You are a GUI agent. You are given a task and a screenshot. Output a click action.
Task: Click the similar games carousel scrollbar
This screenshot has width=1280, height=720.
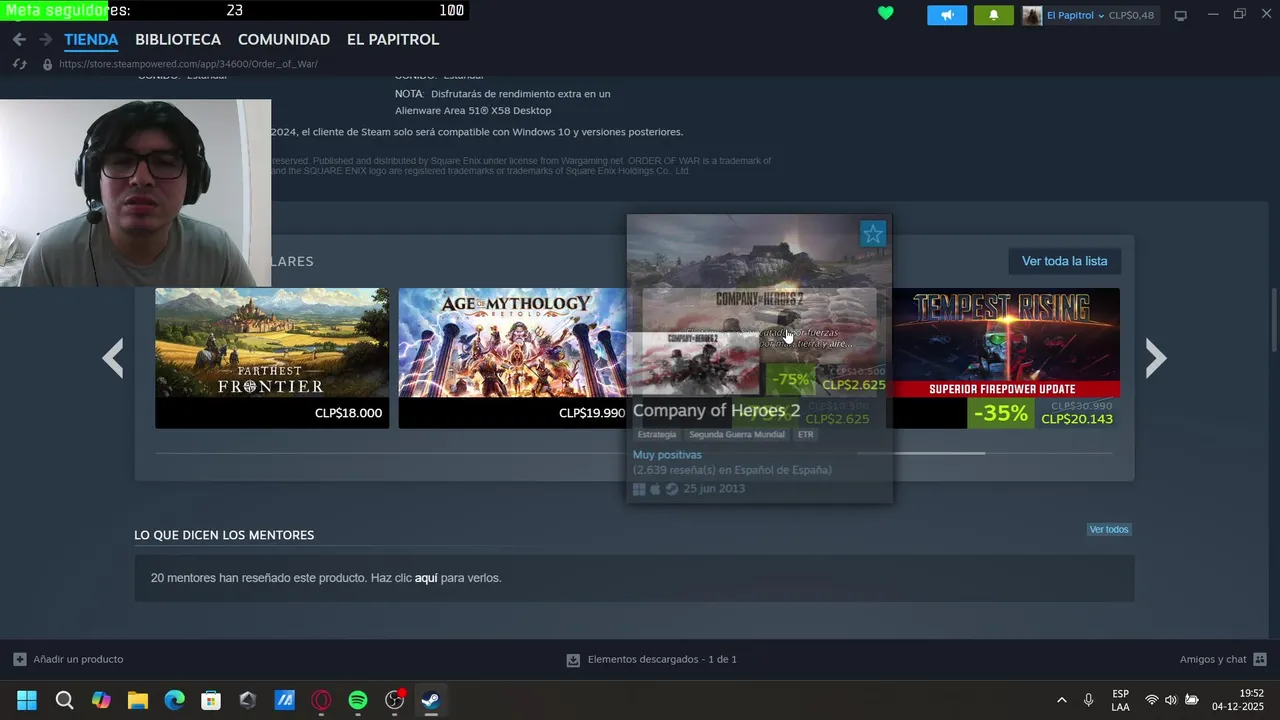921,453
